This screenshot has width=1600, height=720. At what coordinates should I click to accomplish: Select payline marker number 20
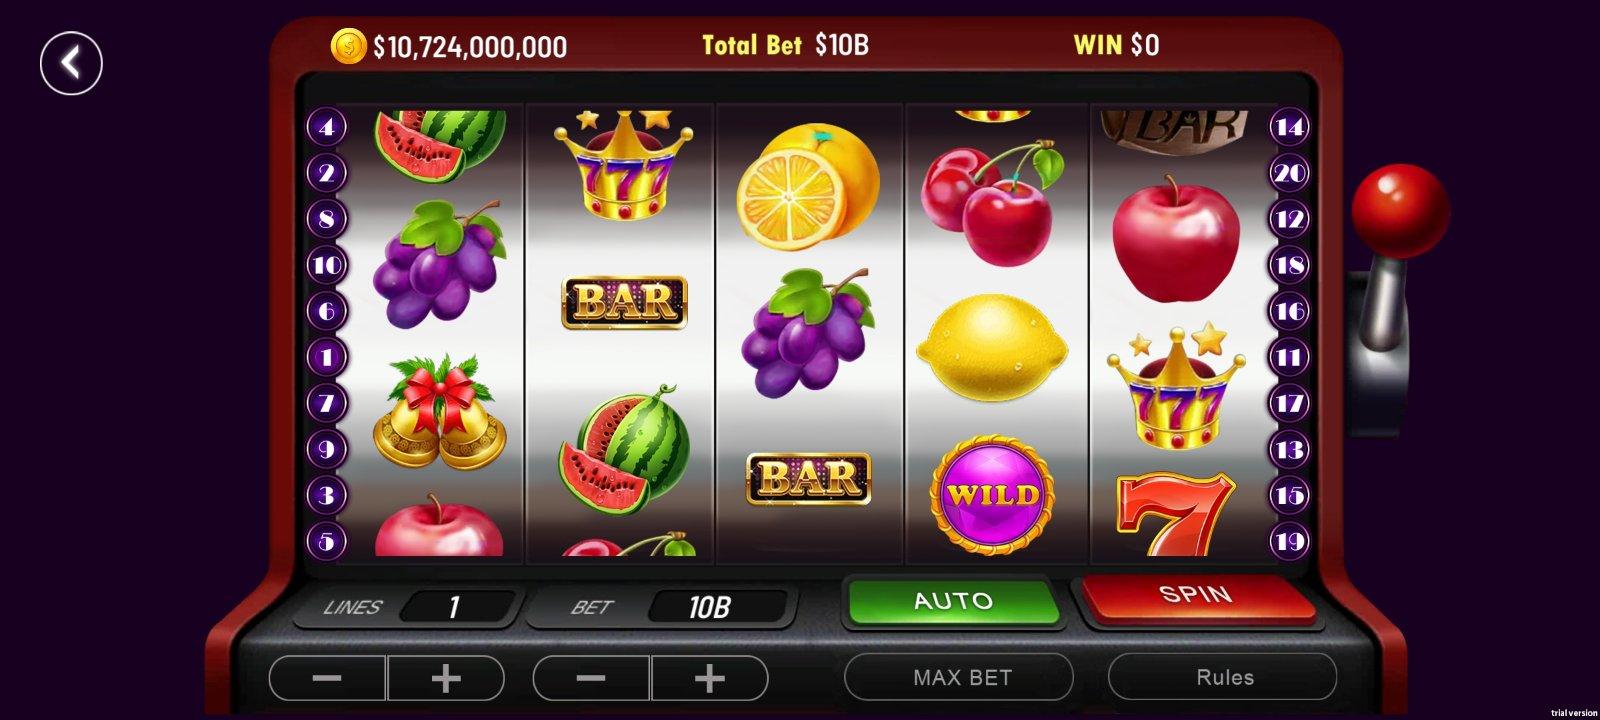coord(1289,173)
